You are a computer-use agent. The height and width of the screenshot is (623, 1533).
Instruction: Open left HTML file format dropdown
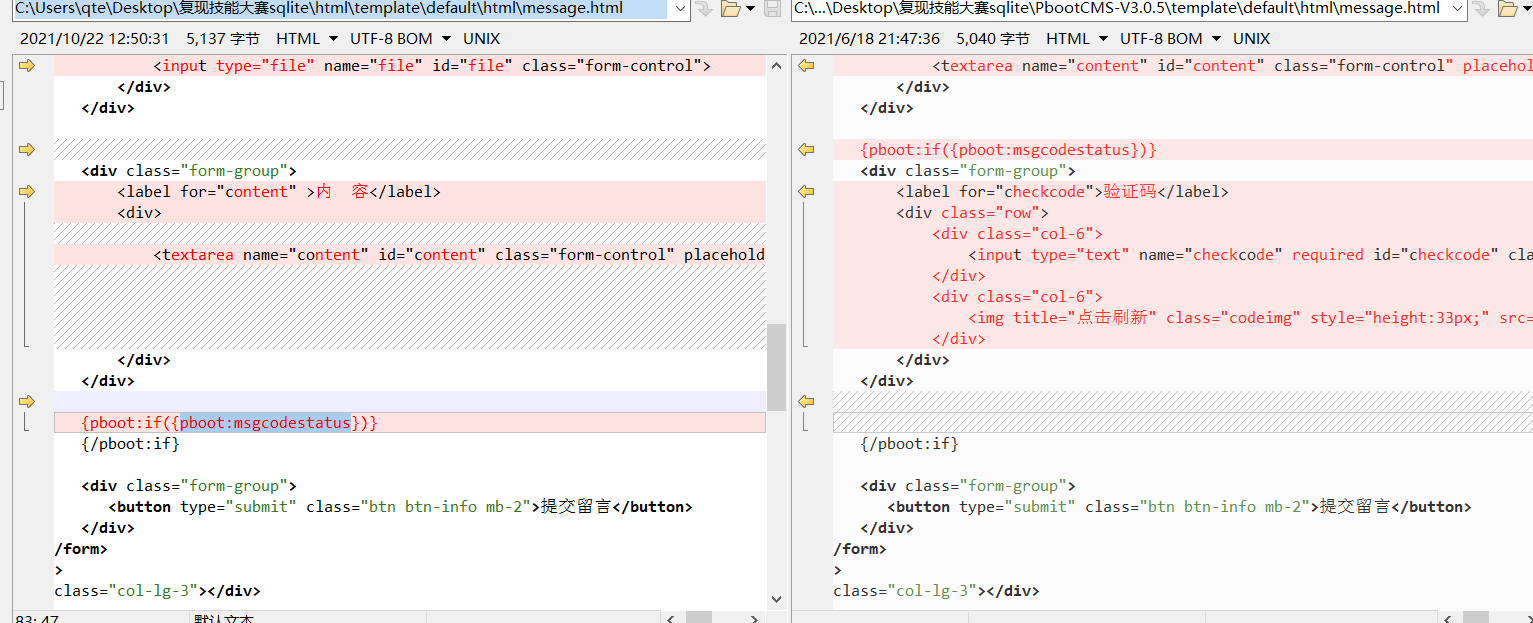307,39
